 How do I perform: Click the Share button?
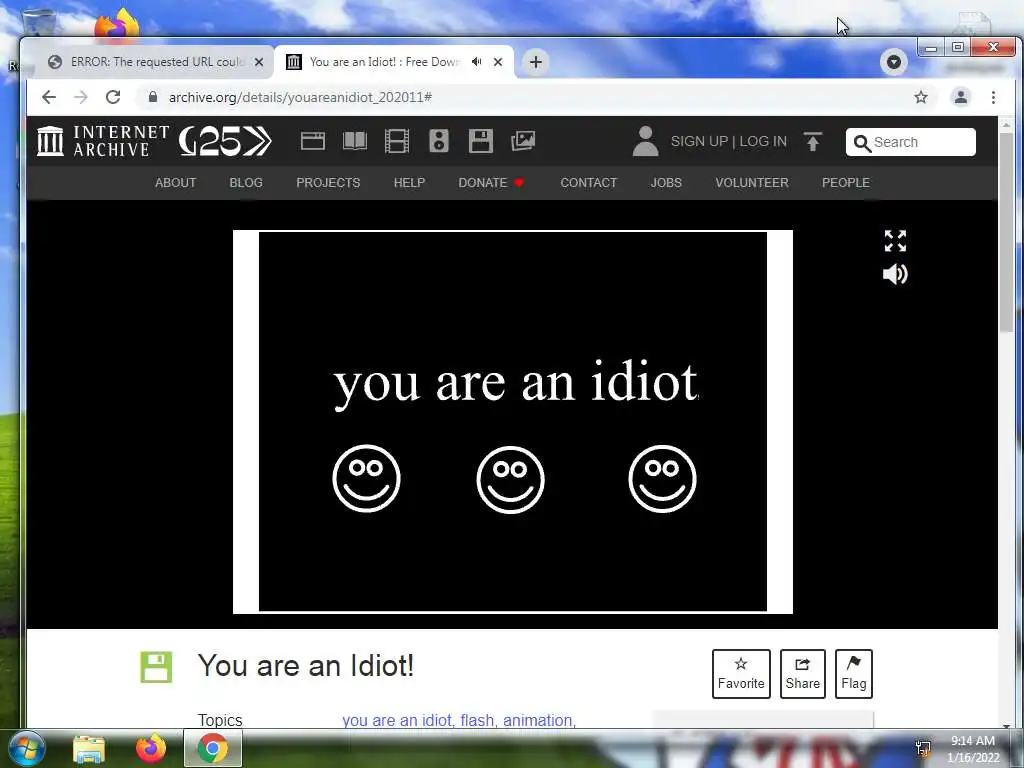803,674
